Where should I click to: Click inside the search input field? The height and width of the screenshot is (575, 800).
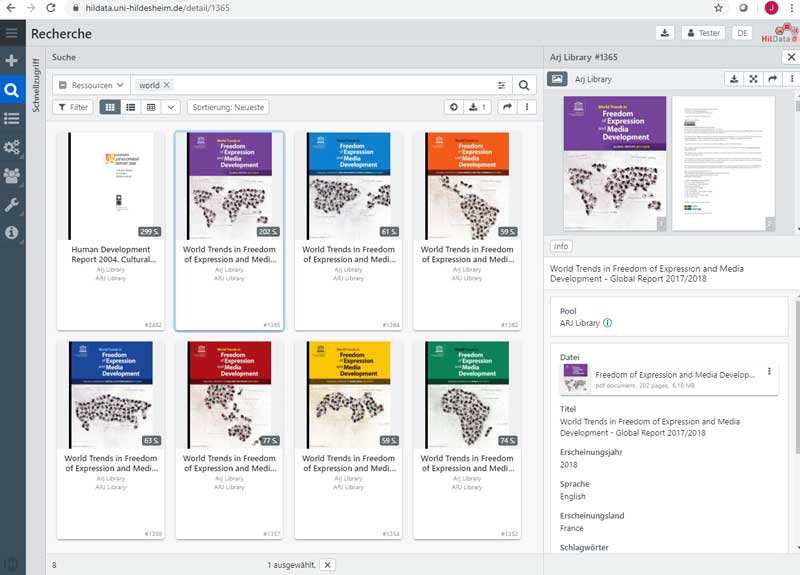tap(332, 85)
